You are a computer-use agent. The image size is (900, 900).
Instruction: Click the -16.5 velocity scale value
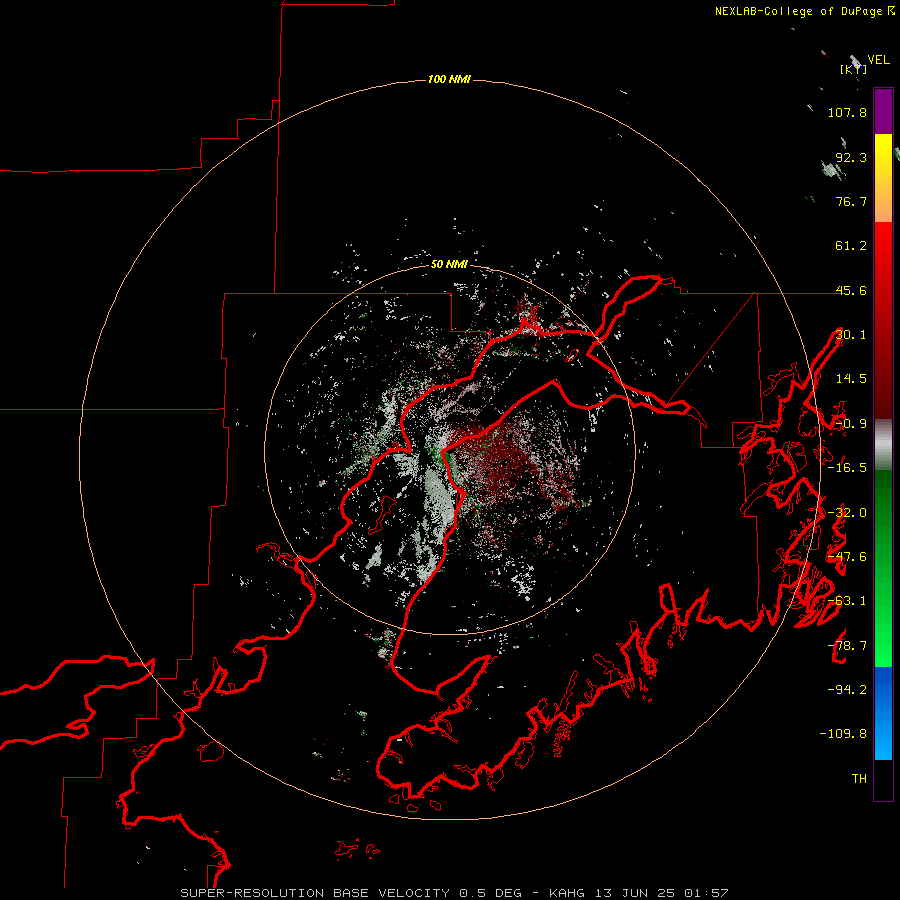click(x=847, y=468)
